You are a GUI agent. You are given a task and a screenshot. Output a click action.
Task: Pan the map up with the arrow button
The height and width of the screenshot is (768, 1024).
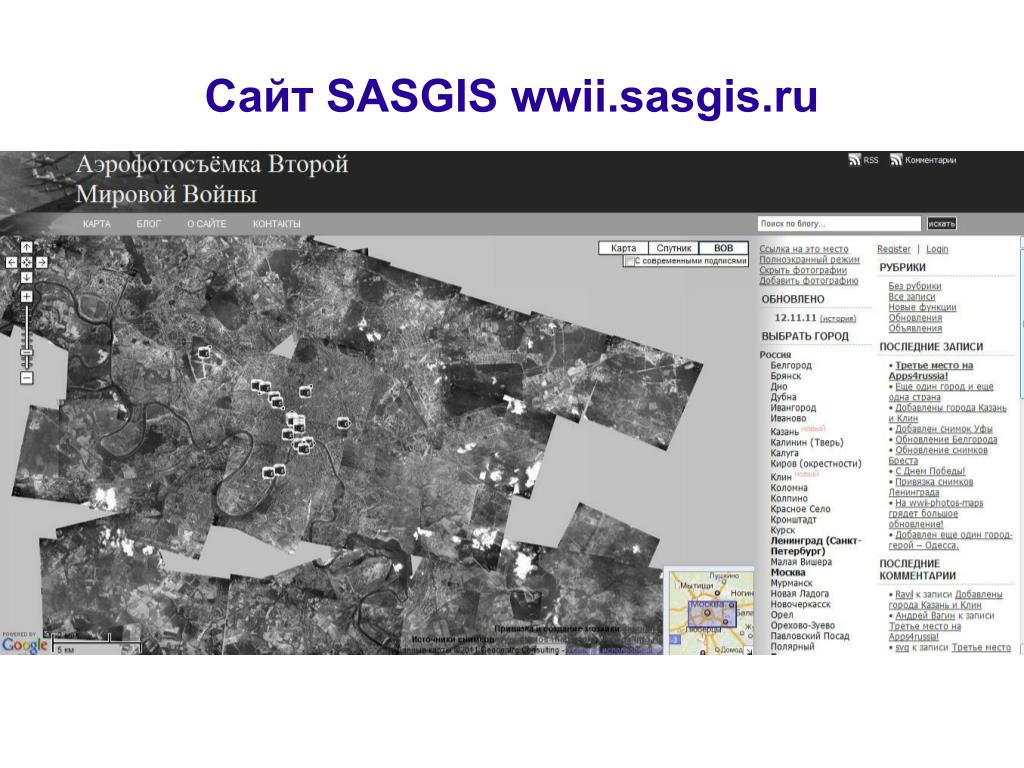(26, 247)
